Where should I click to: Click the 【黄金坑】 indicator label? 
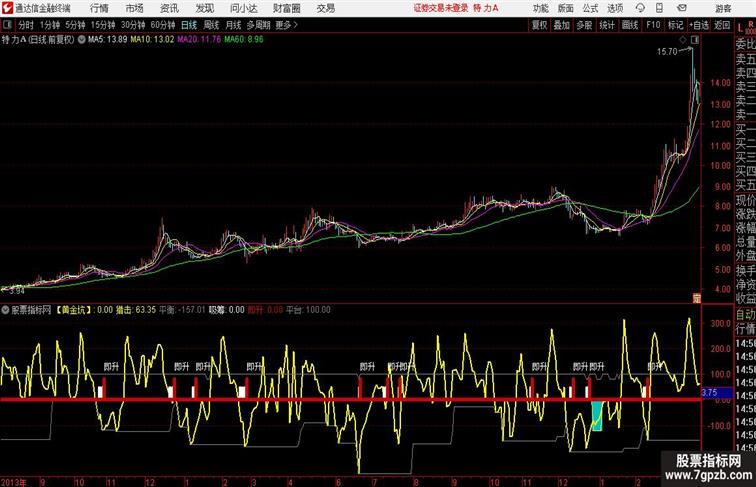74,310
